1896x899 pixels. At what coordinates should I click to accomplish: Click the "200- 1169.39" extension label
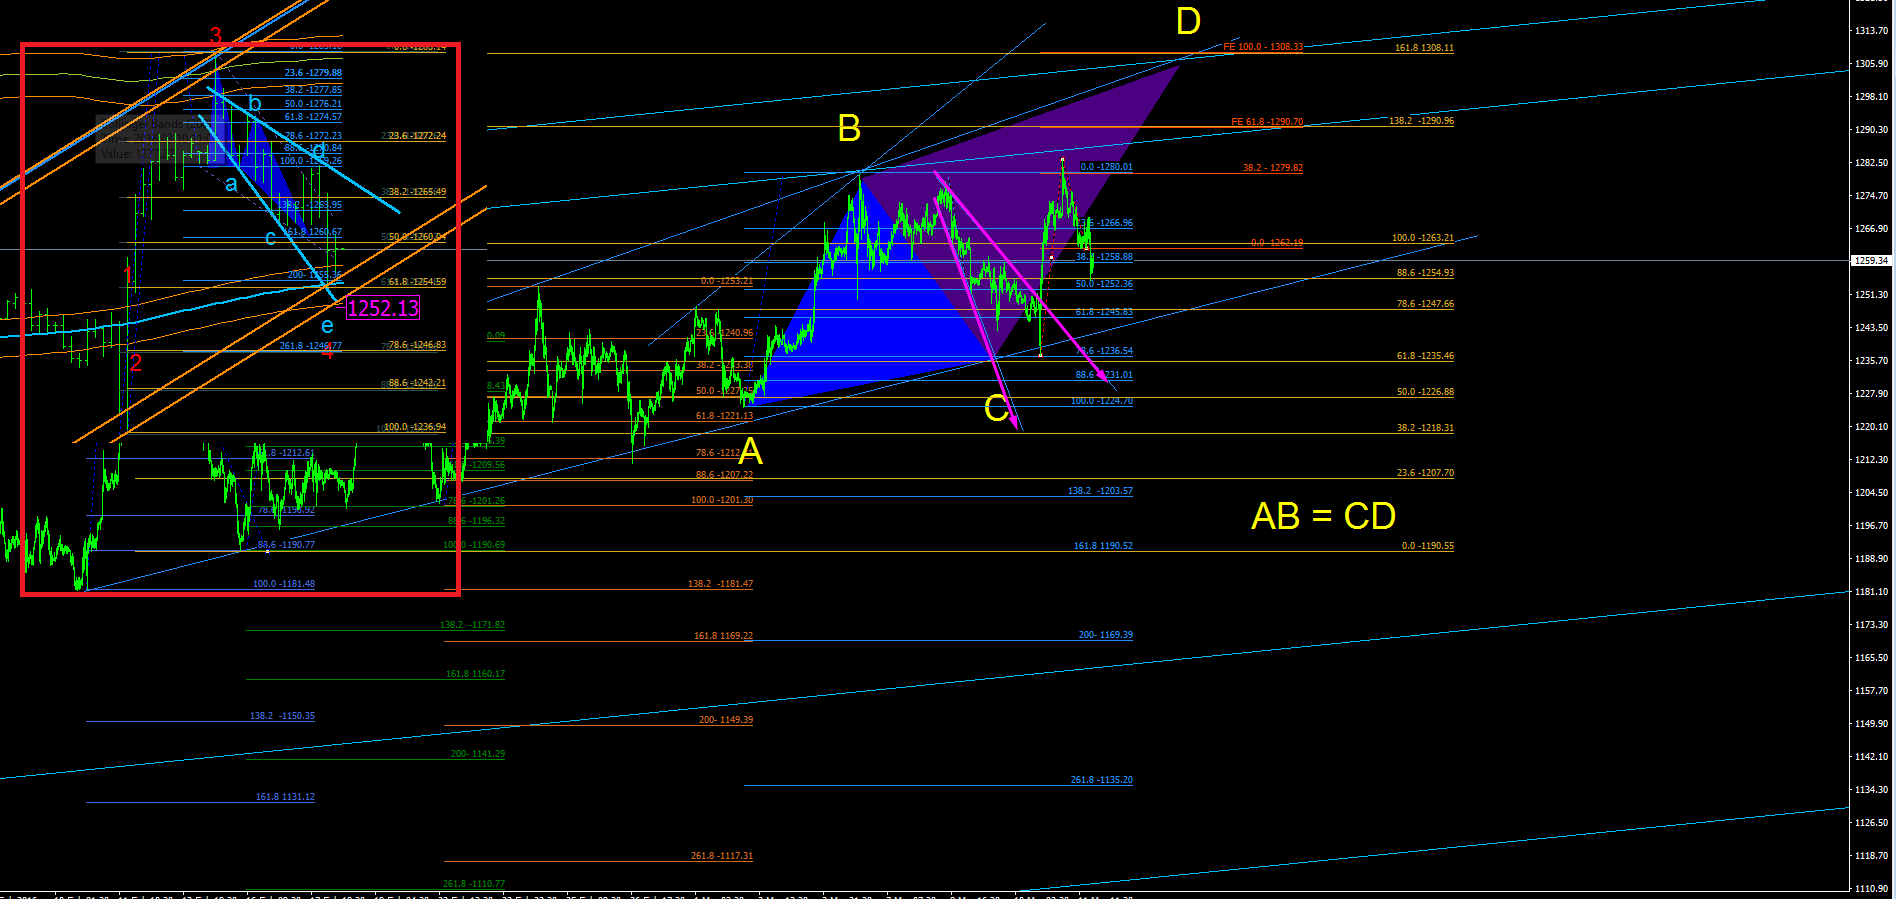click(1105, 635)
